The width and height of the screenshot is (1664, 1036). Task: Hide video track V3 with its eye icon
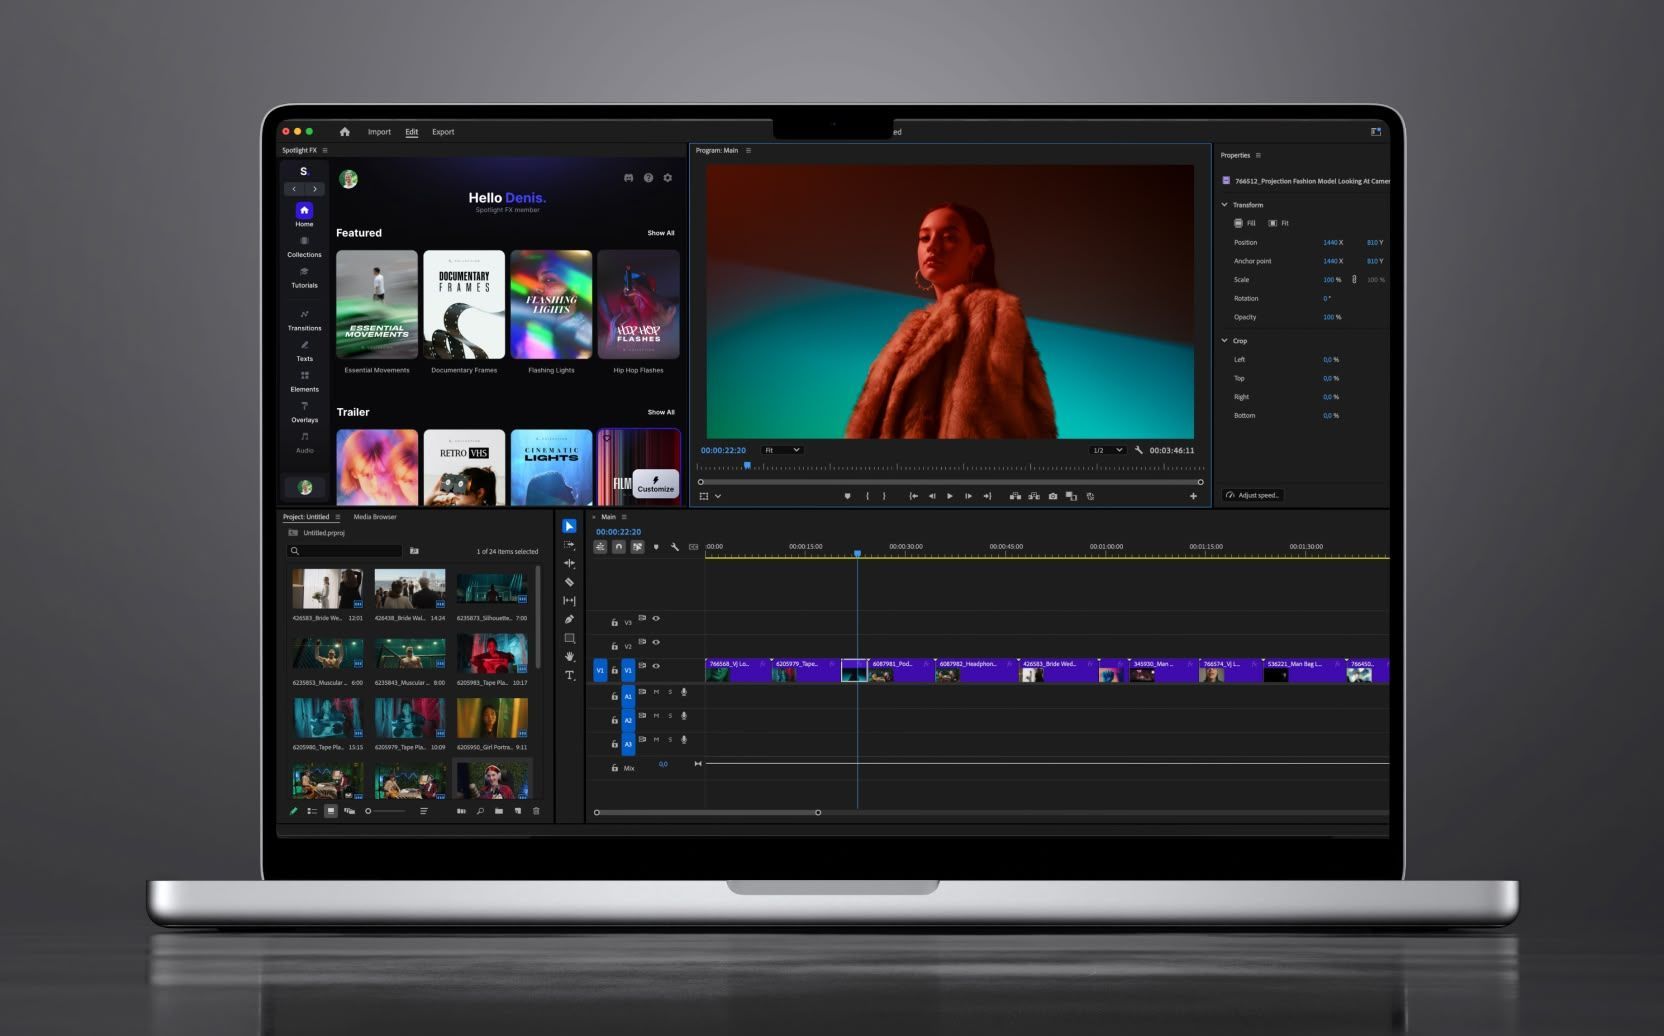coord(656,619)
